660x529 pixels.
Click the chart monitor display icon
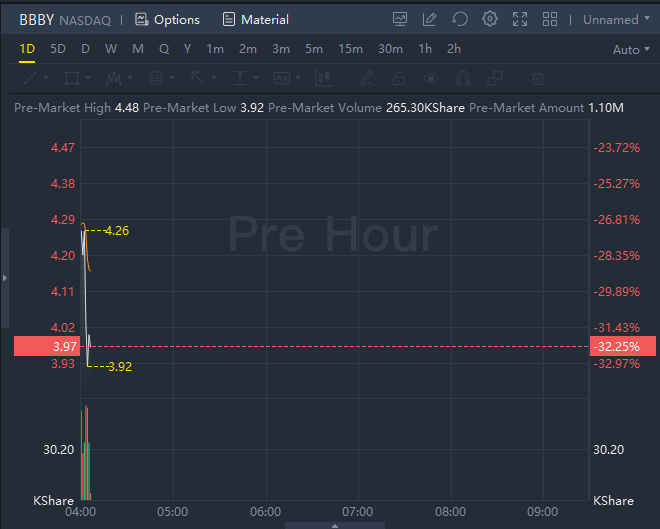pyautogui.click(x=399, y=19)
